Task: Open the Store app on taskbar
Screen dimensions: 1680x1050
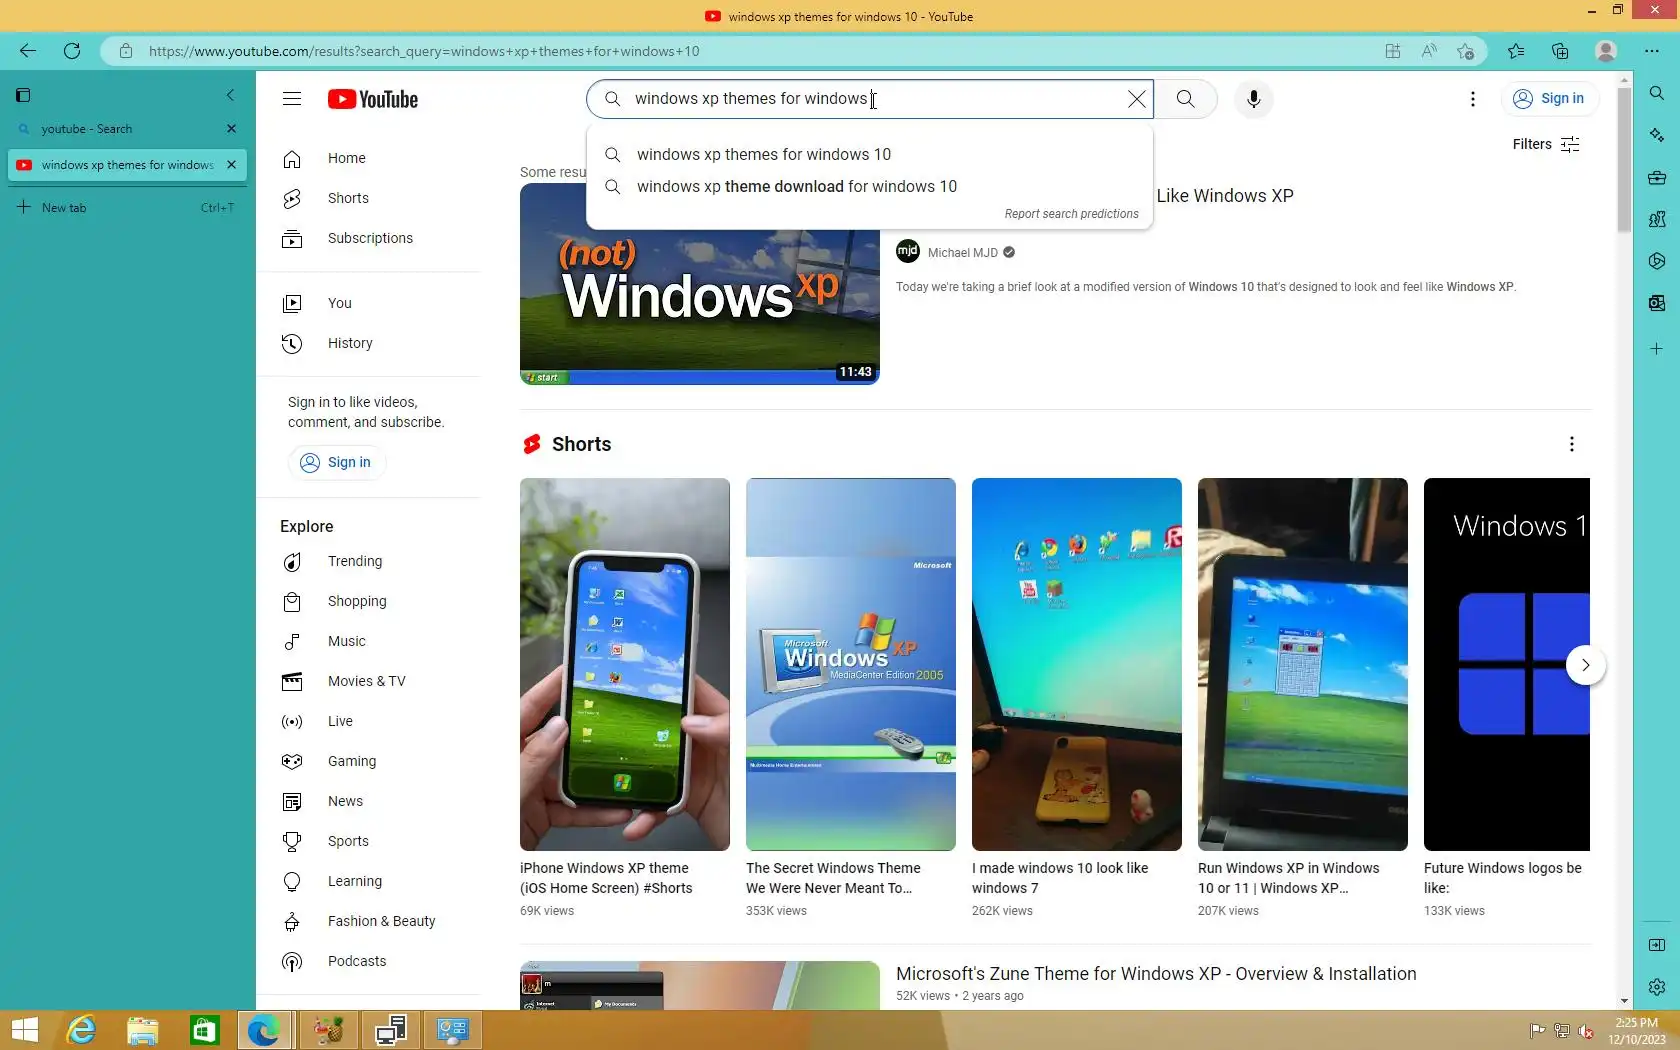Action: tap(205, 1030)
